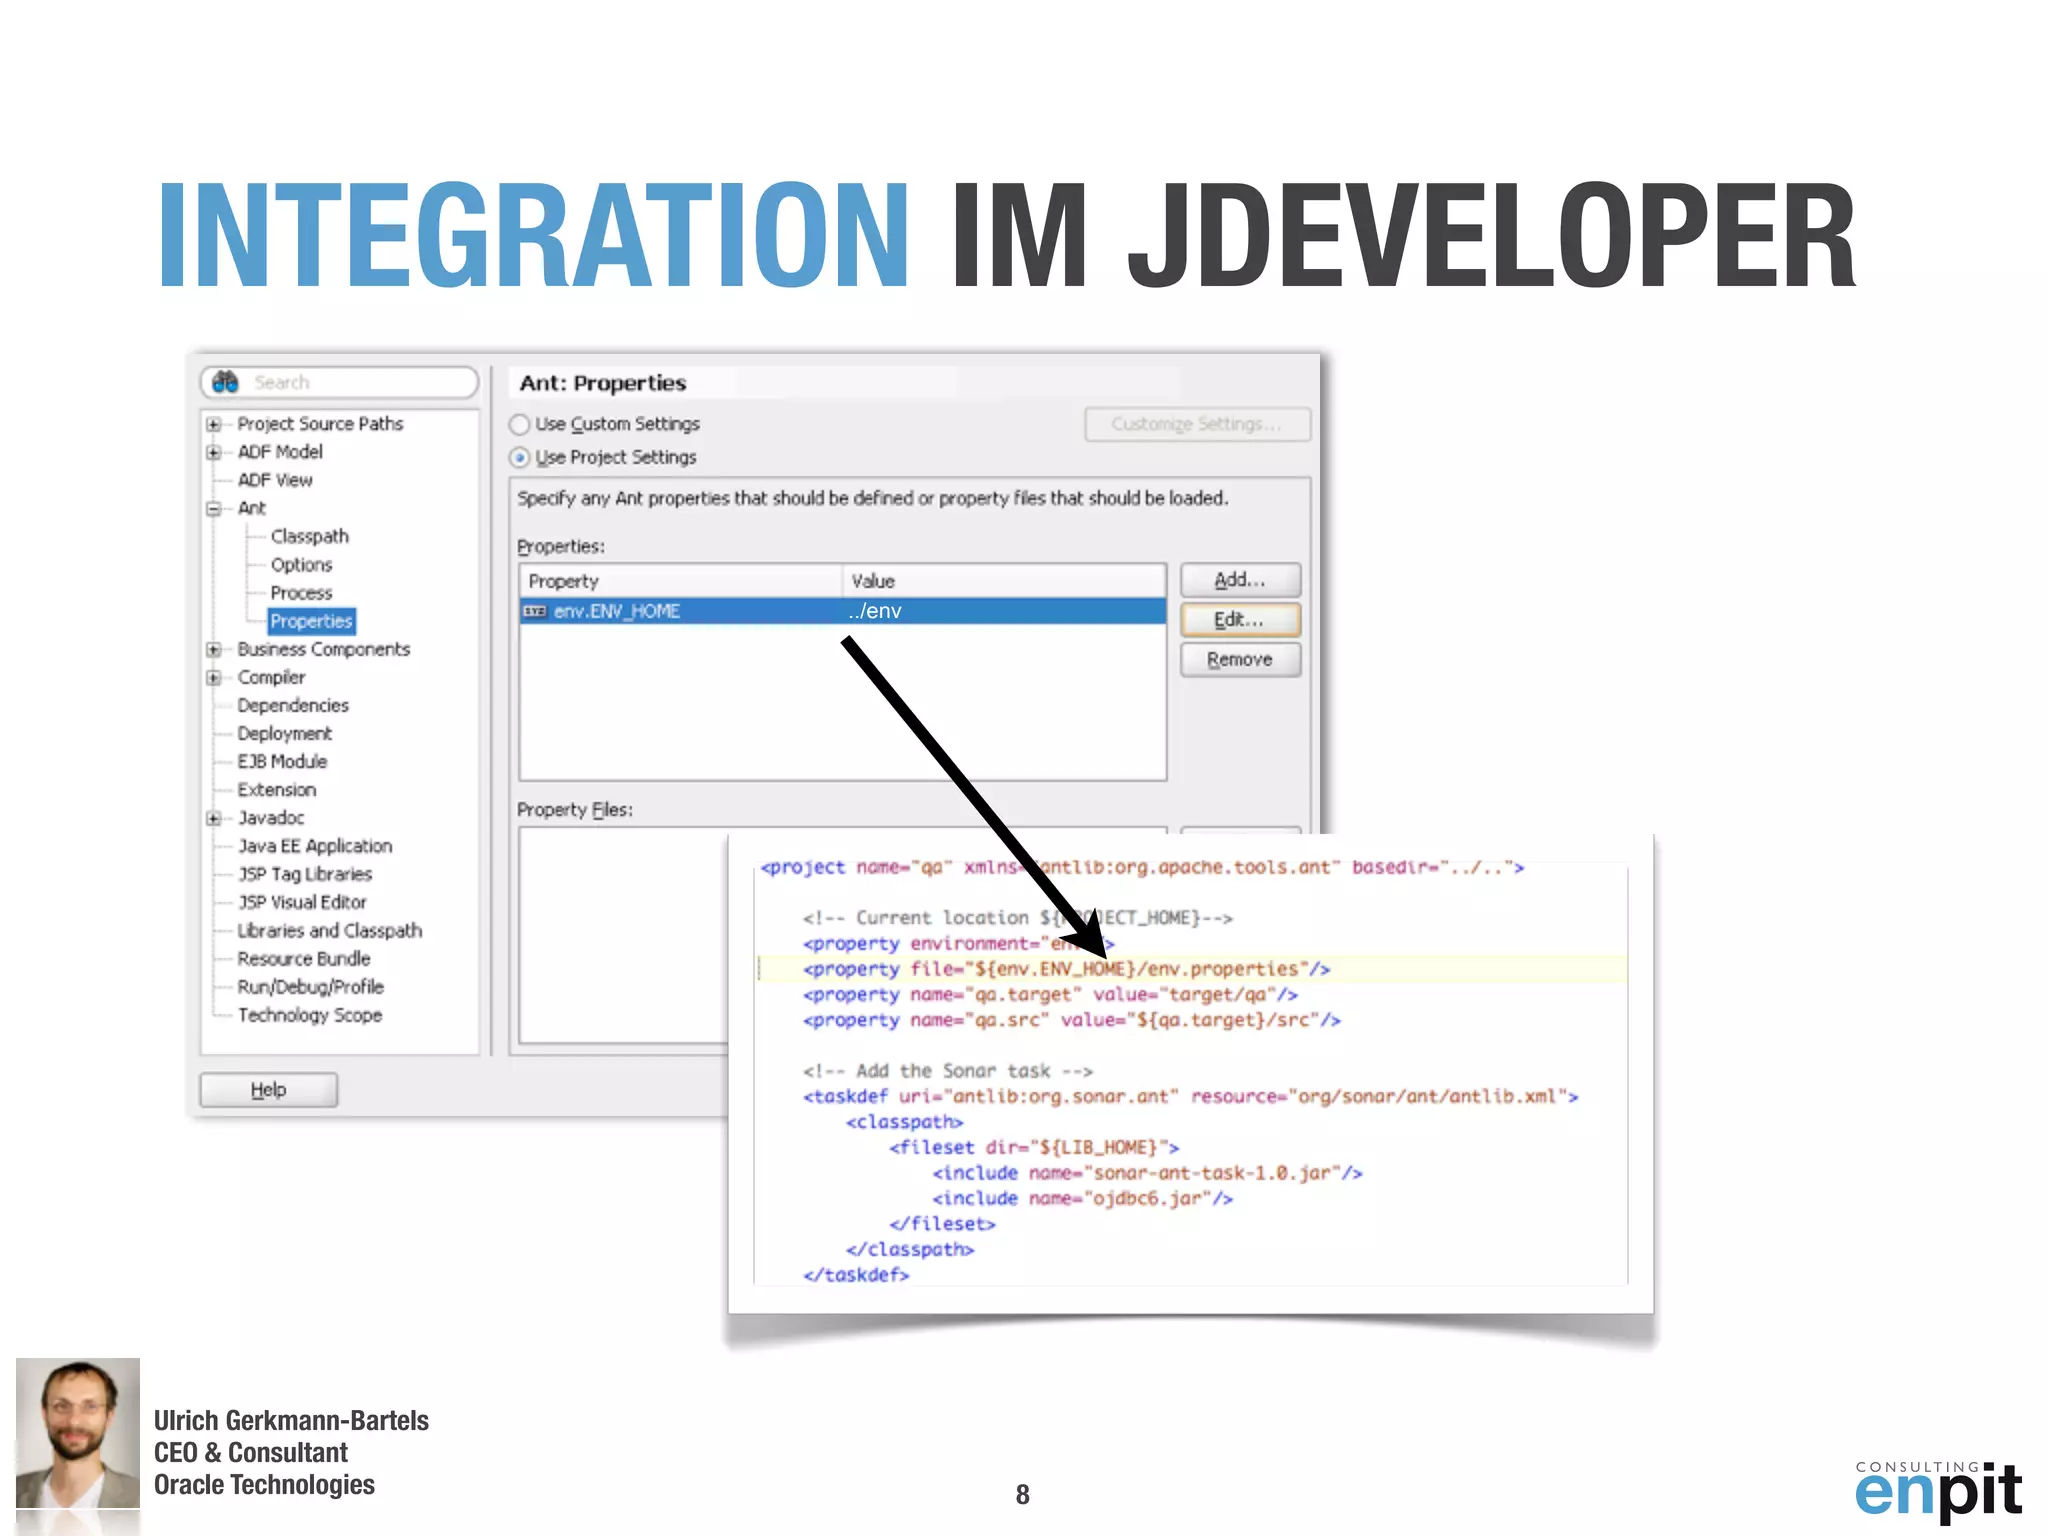Click the ojdbc6.jar include line
Image resolution: width=2048 pixels, height=1536 pixels.
pyautogui.click(x=1082, y=1198)
